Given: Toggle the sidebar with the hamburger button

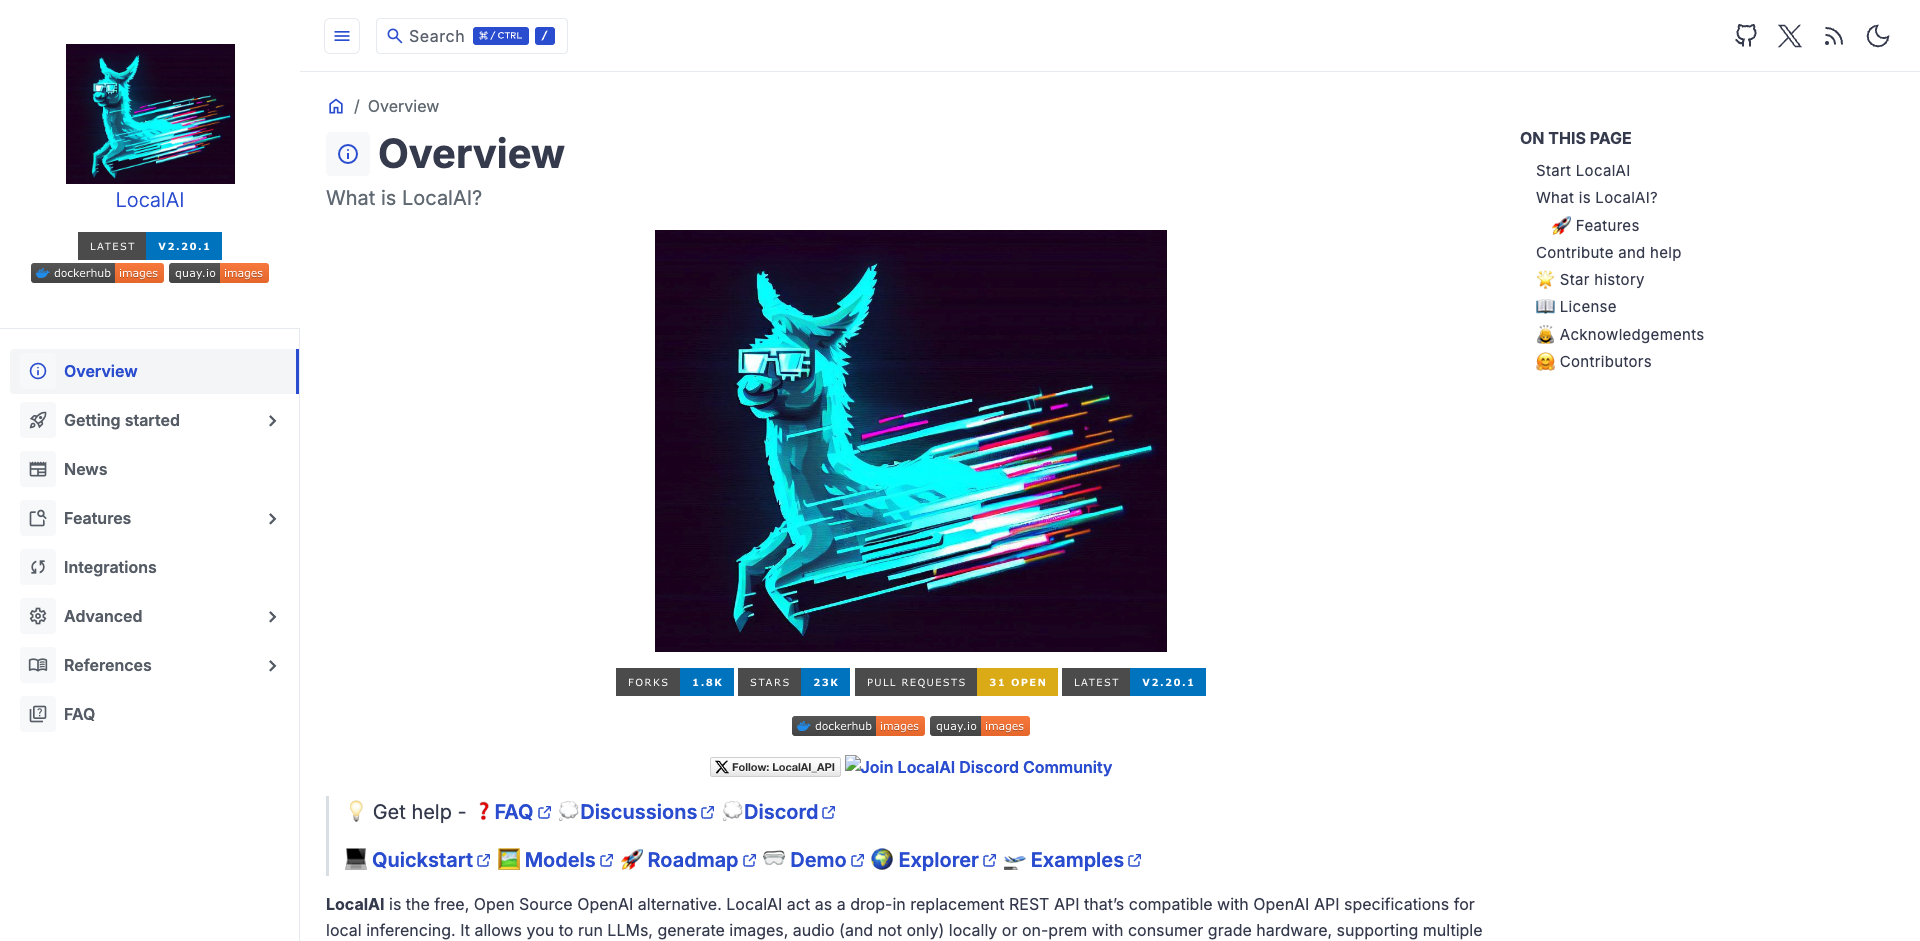Looking at the screenshot, I should (x=342, y=36).
